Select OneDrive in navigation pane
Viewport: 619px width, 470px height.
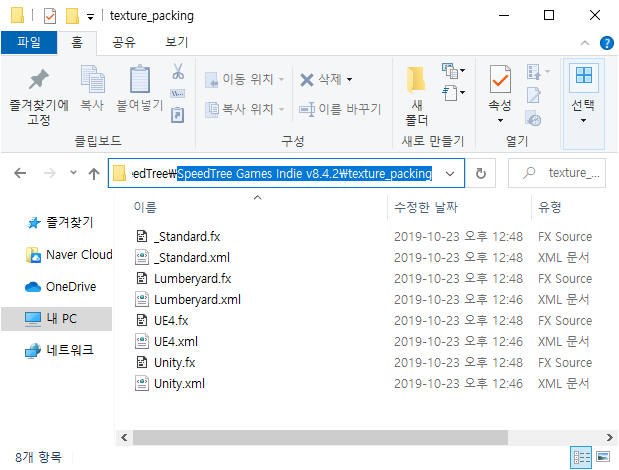point(60,286)
